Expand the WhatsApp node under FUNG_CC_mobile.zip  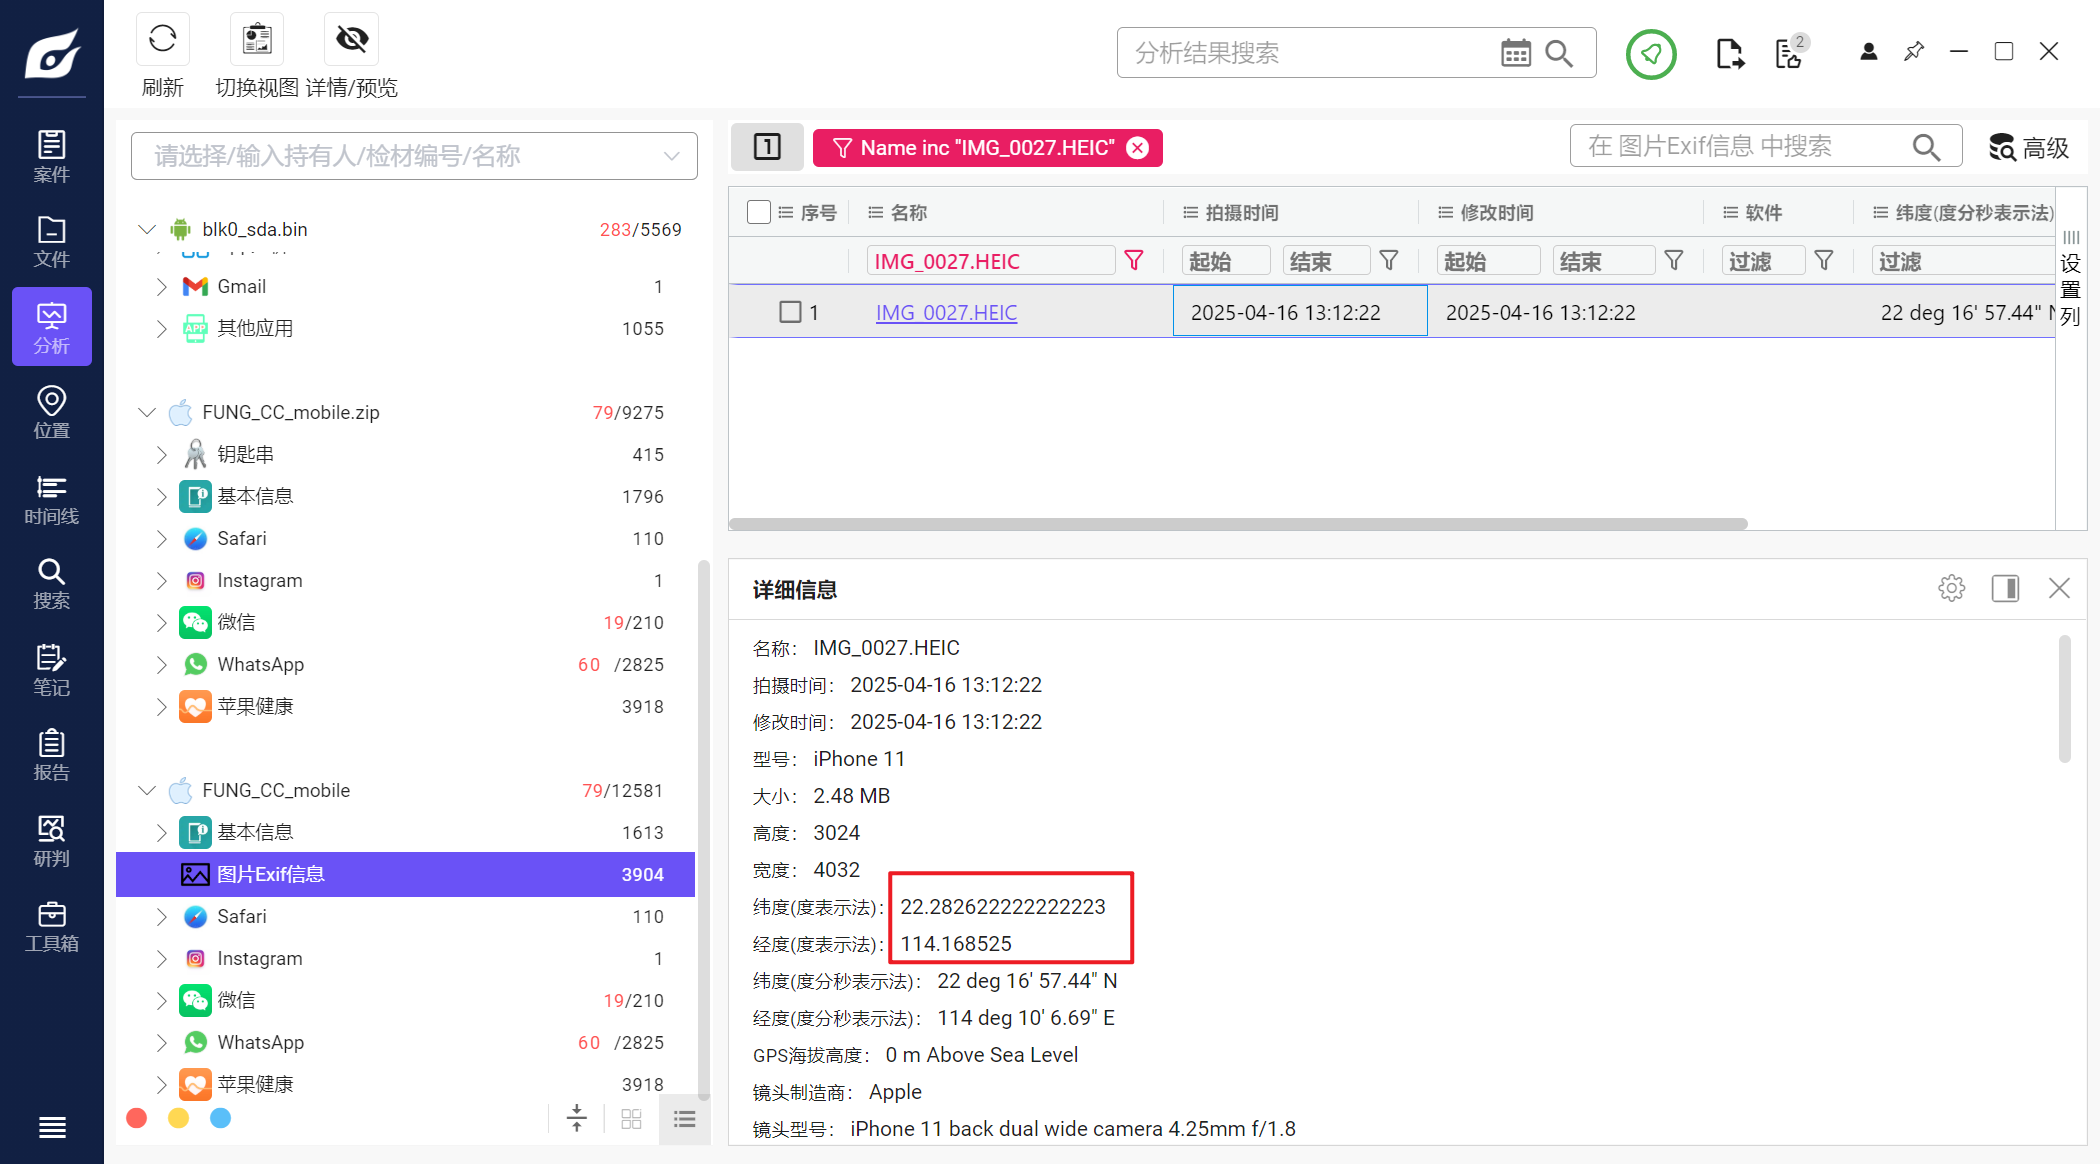[162, 664]
